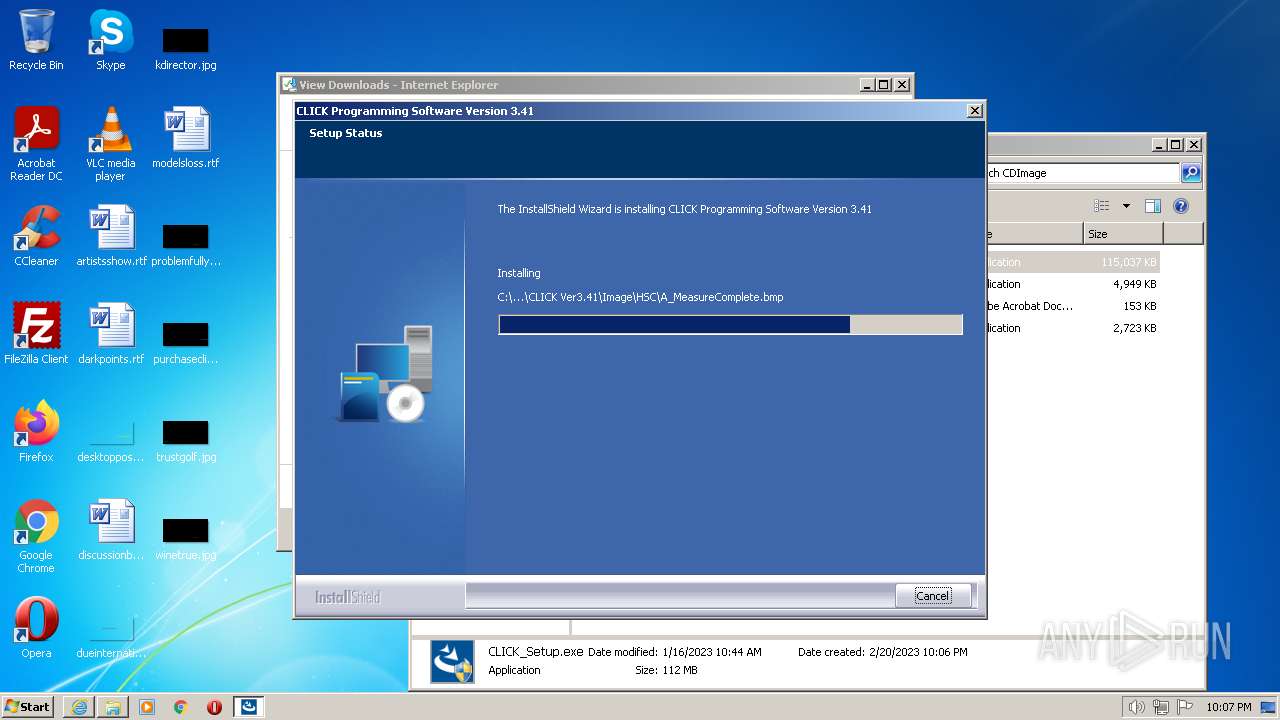The width and height of the screenshot is (1280, 720).
Task: Open the Windows Start menu
Action: [x=28, y=706]
